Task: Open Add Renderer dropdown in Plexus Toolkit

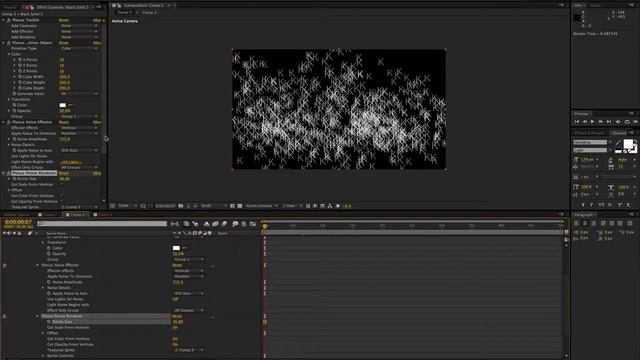Action: [79, 37]
